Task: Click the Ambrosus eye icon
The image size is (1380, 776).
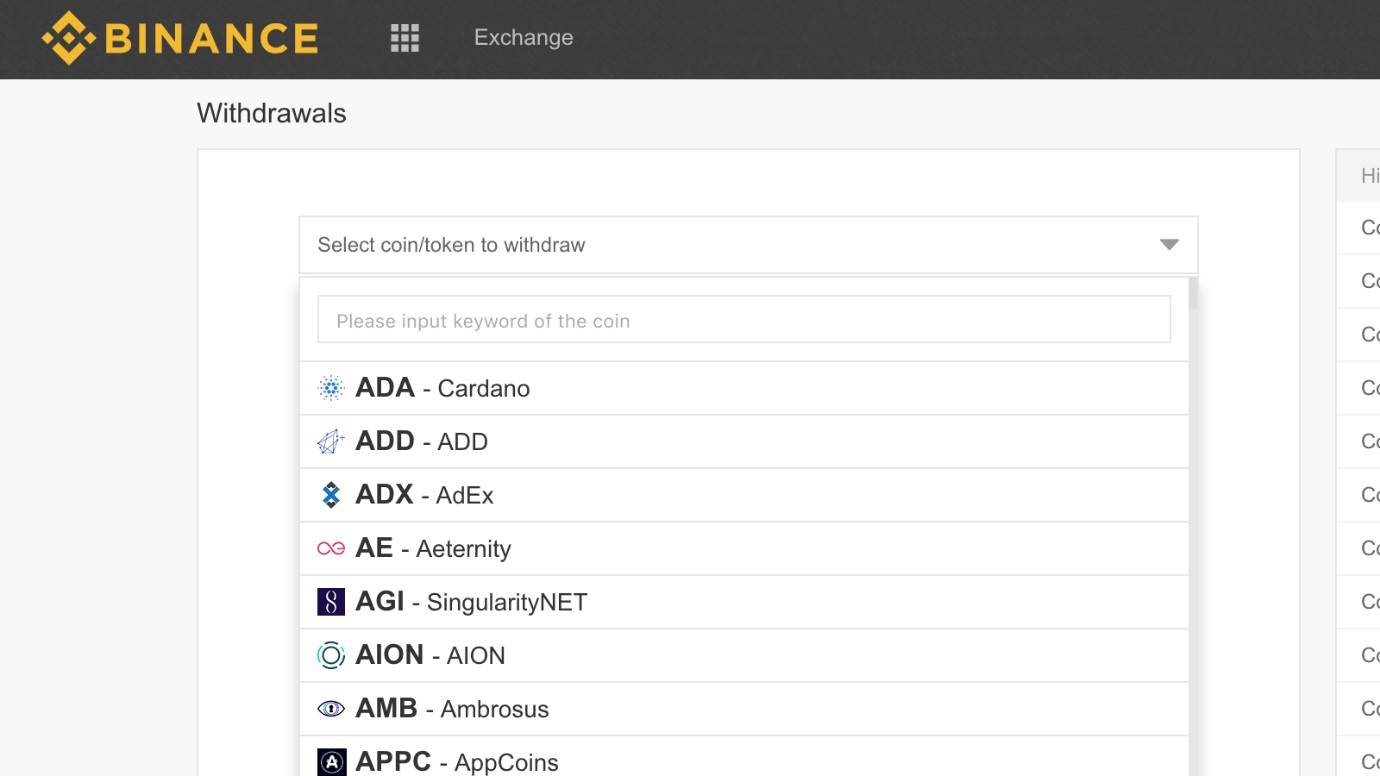Action: pos(331,709)
